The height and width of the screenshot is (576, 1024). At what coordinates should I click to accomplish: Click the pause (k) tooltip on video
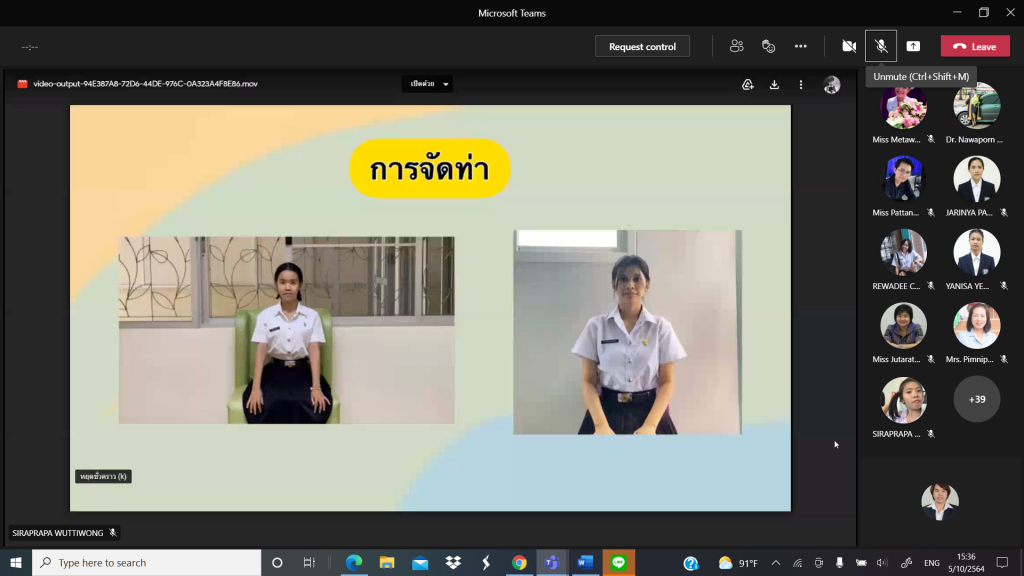point(103,476)
